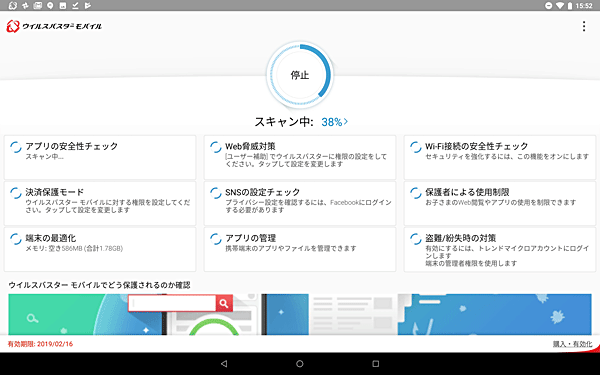Tap spinner icon beside 端末の最適化
Viewport: 600px width, 375px height.
16,239
